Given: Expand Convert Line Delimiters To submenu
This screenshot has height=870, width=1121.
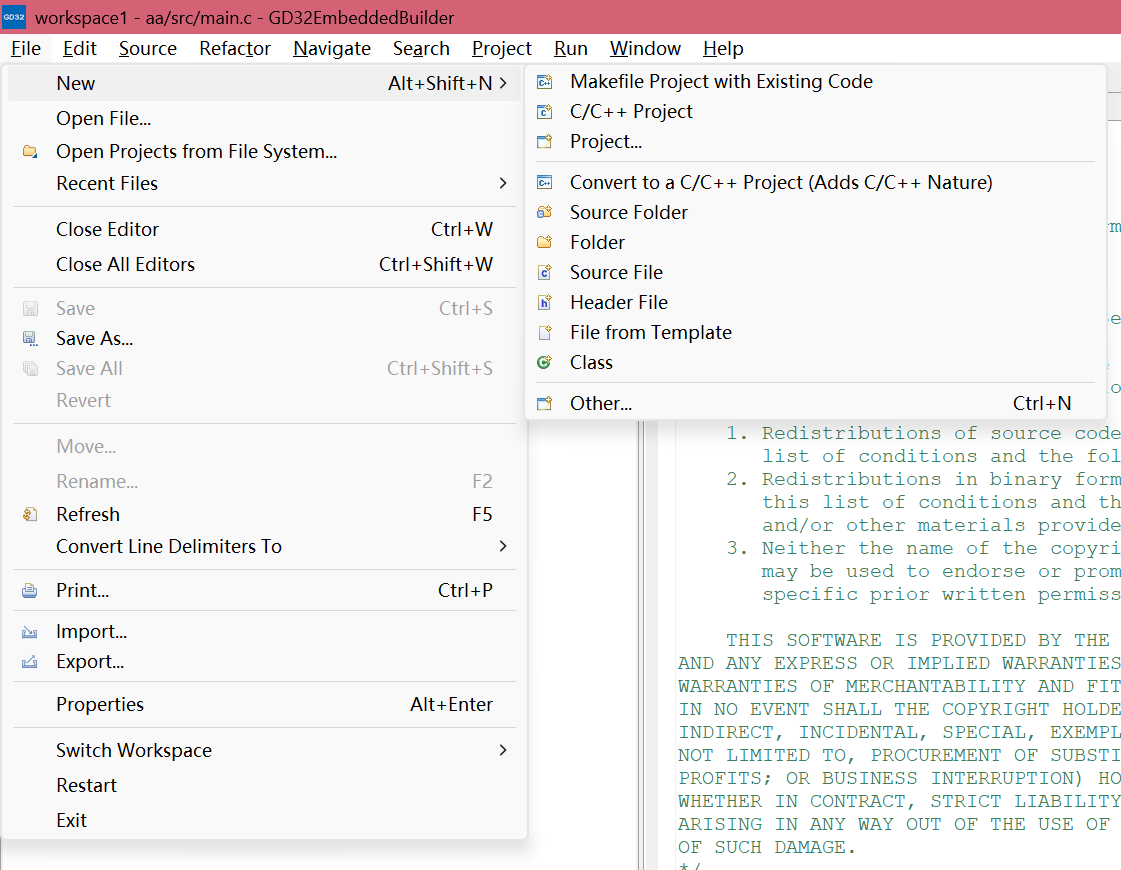Looking at the screenshot, I should tap(503, 546).
